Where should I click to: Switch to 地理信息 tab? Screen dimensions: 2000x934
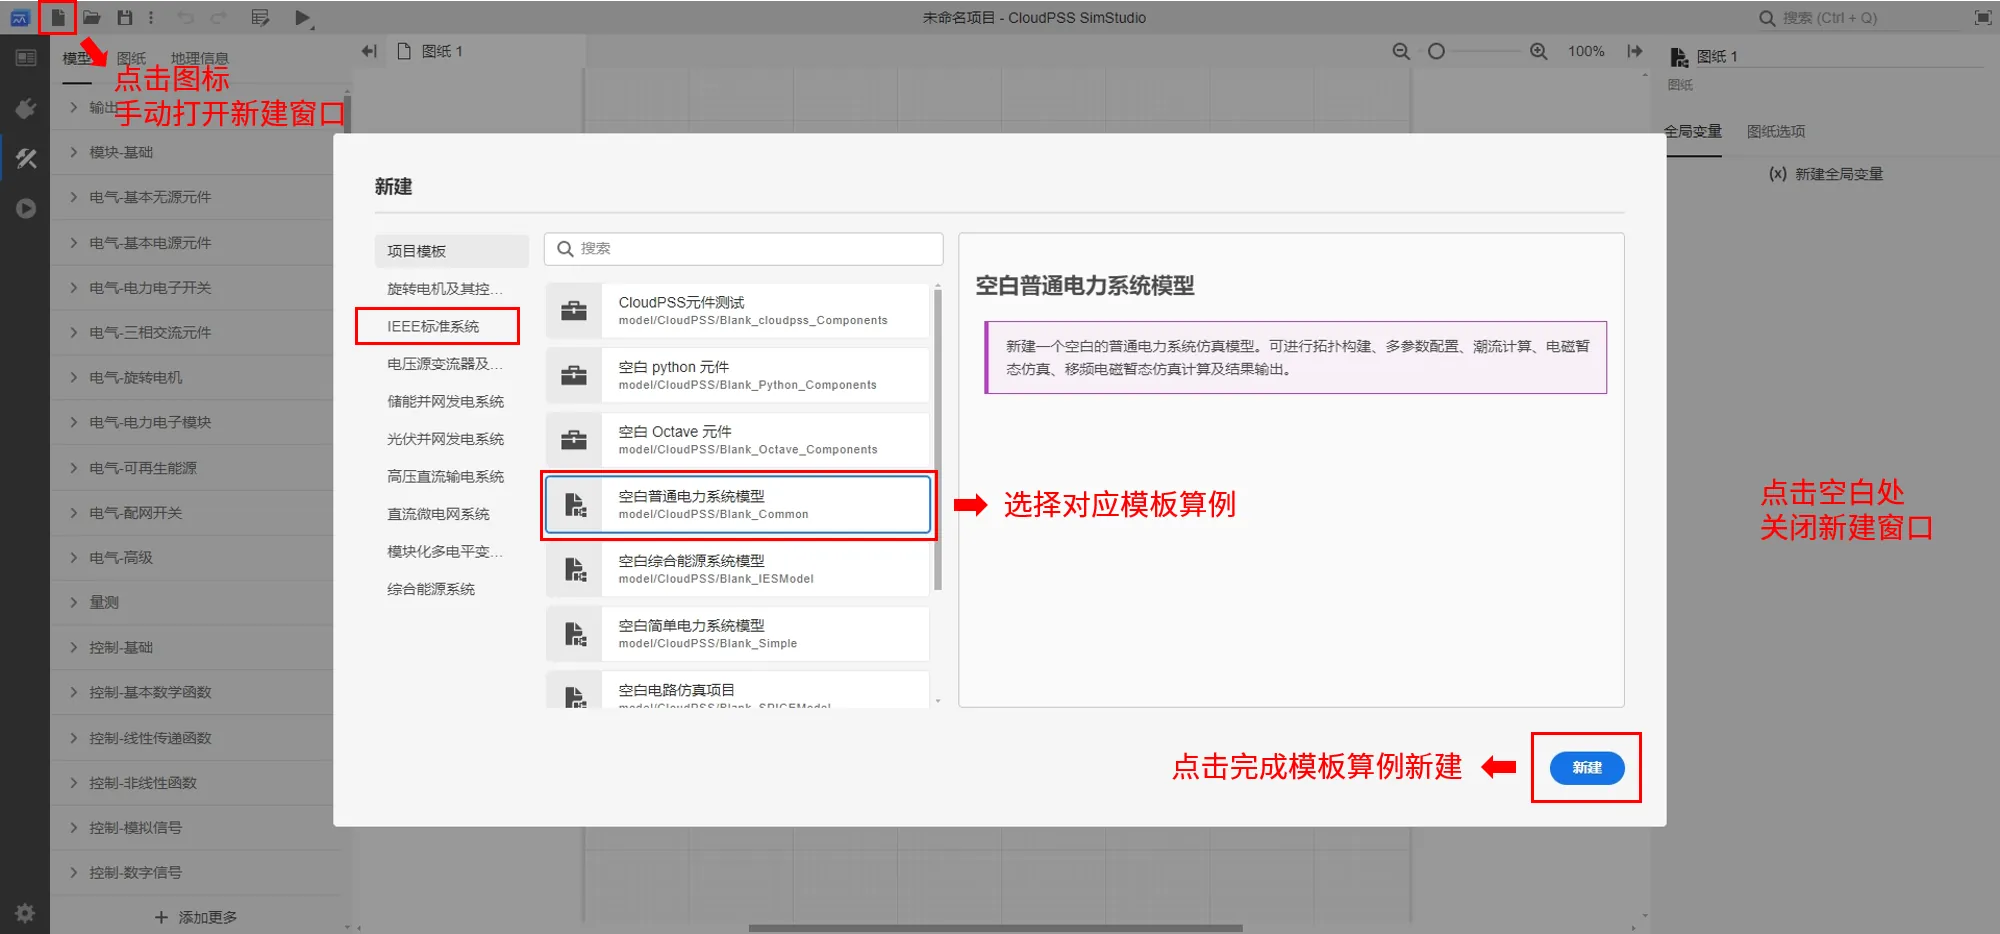click(200, 58)
